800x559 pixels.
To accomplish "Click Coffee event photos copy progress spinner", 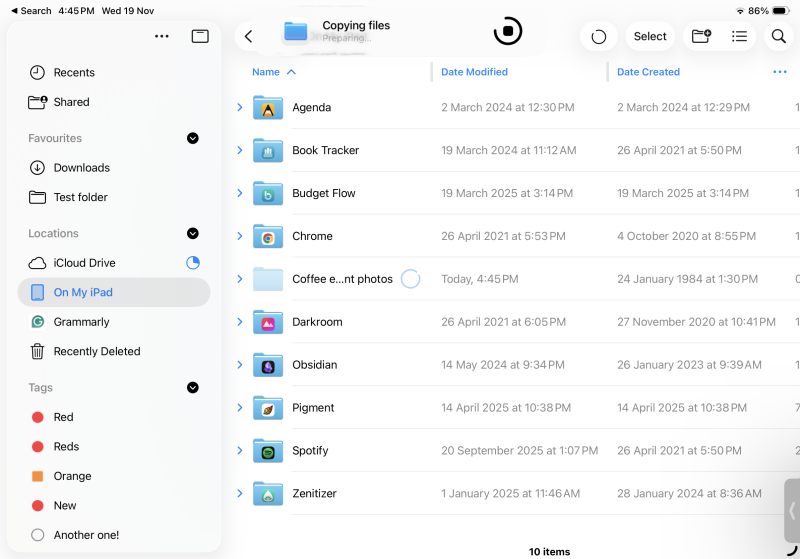I will coord(410,279).
